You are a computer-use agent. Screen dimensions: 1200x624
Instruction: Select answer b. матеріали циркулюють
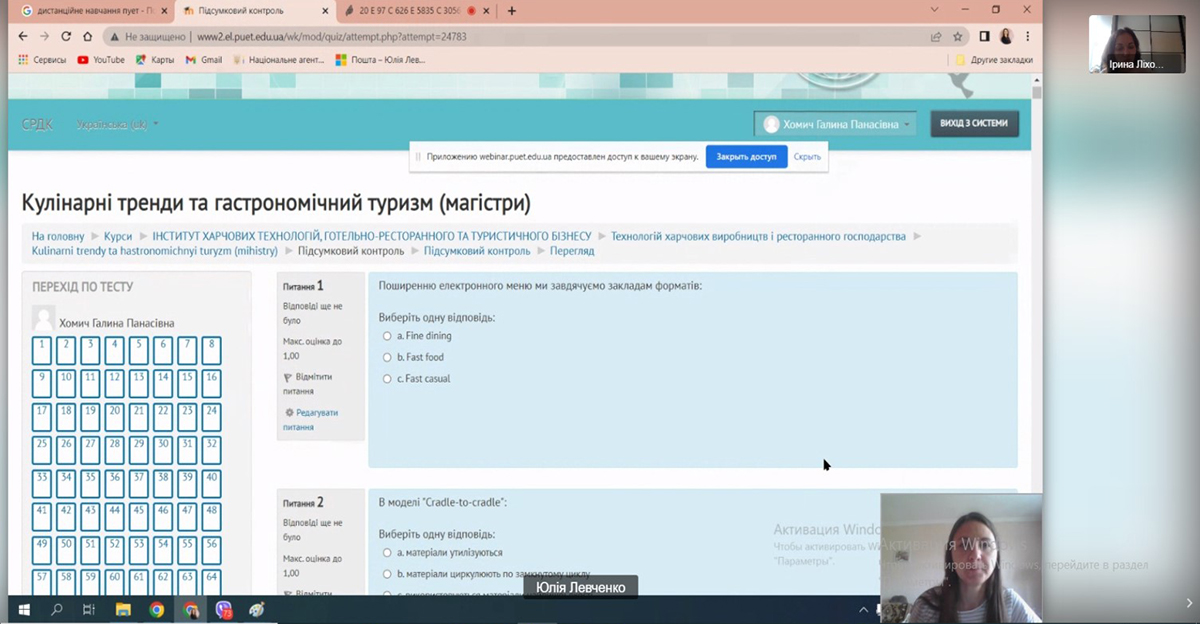pyautogui.click(x=388, y=574)
